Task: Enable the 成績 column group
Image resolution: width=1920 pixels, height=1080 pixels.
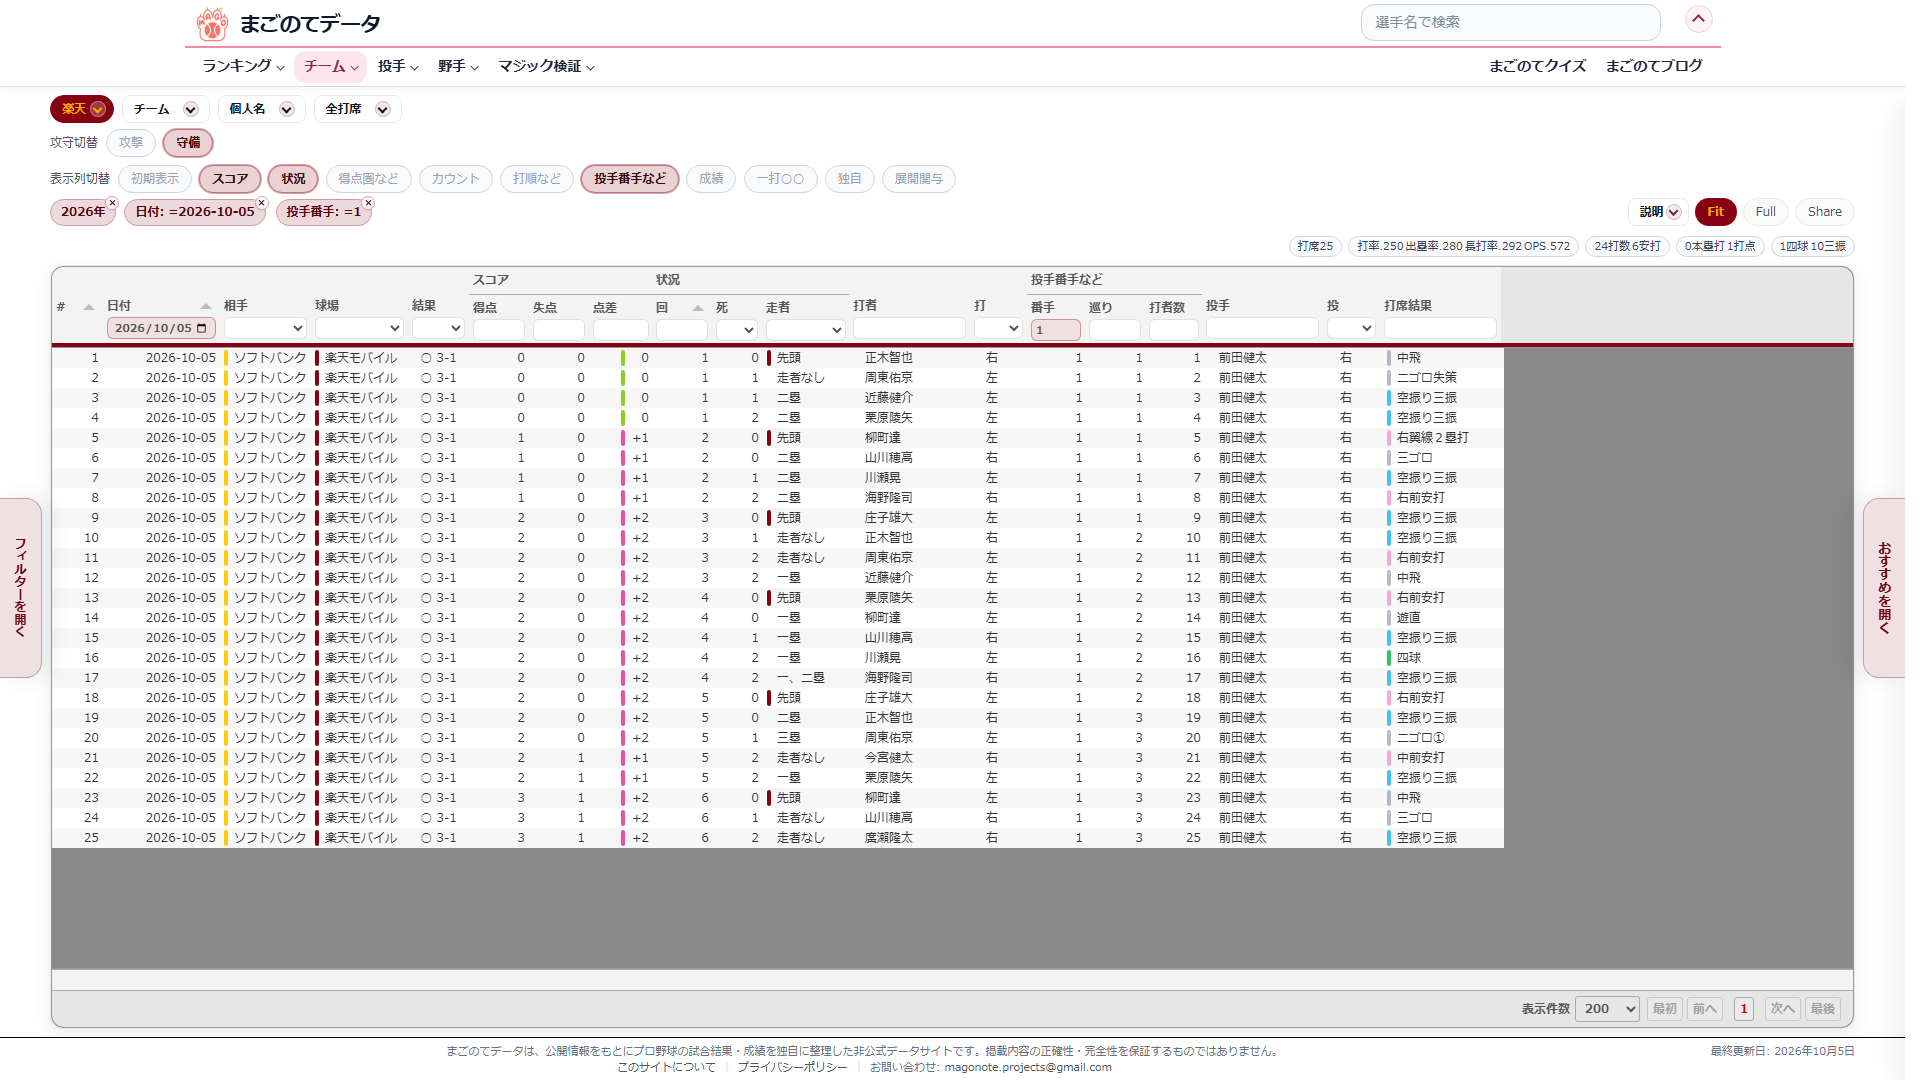Action: coord(711,179)
